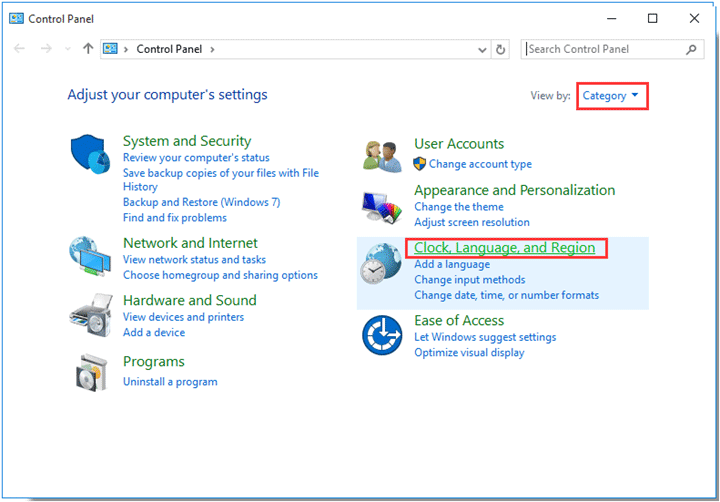Open the View by Category dropdown

coord(611,96)
